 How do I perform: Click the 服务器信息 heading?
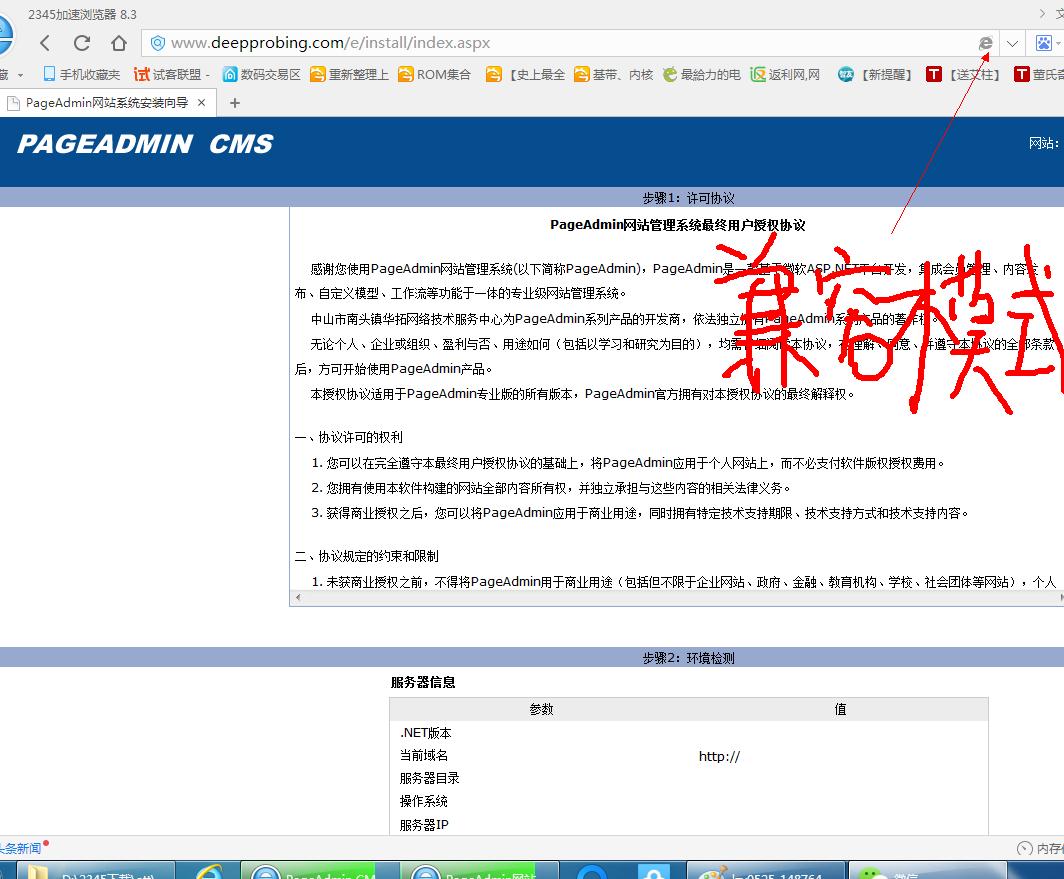[423, 682]
